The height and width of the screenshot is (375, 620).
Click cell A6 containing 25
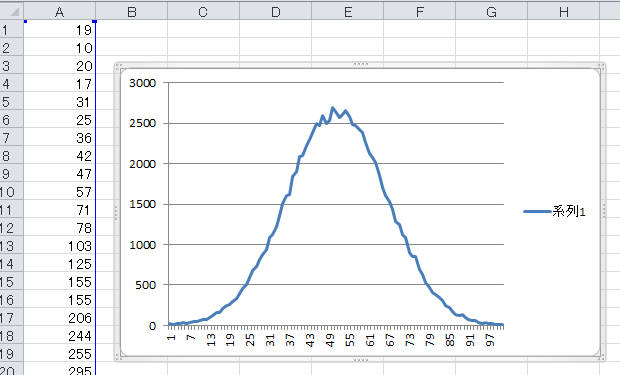coord(59,119)
